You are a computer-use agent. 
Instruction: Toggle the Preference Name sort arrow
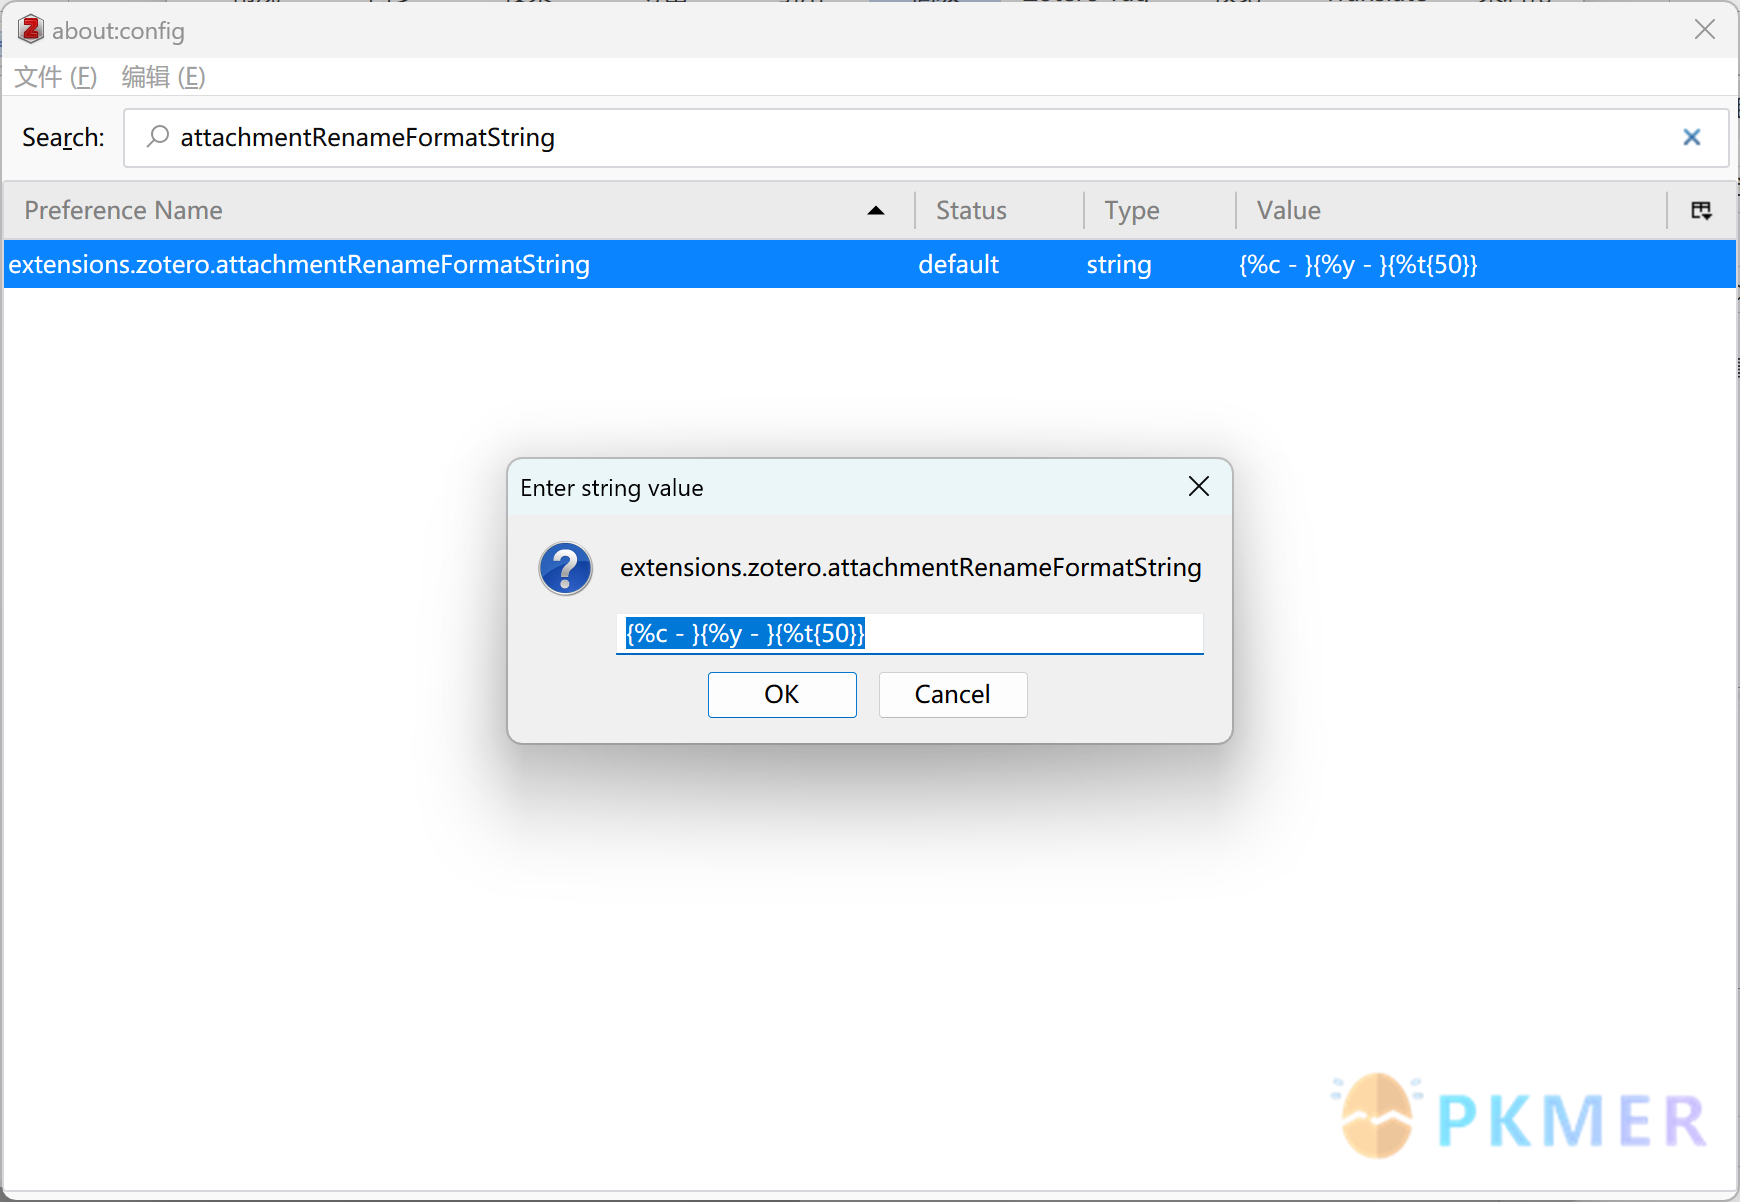click(x=876, y=210)
